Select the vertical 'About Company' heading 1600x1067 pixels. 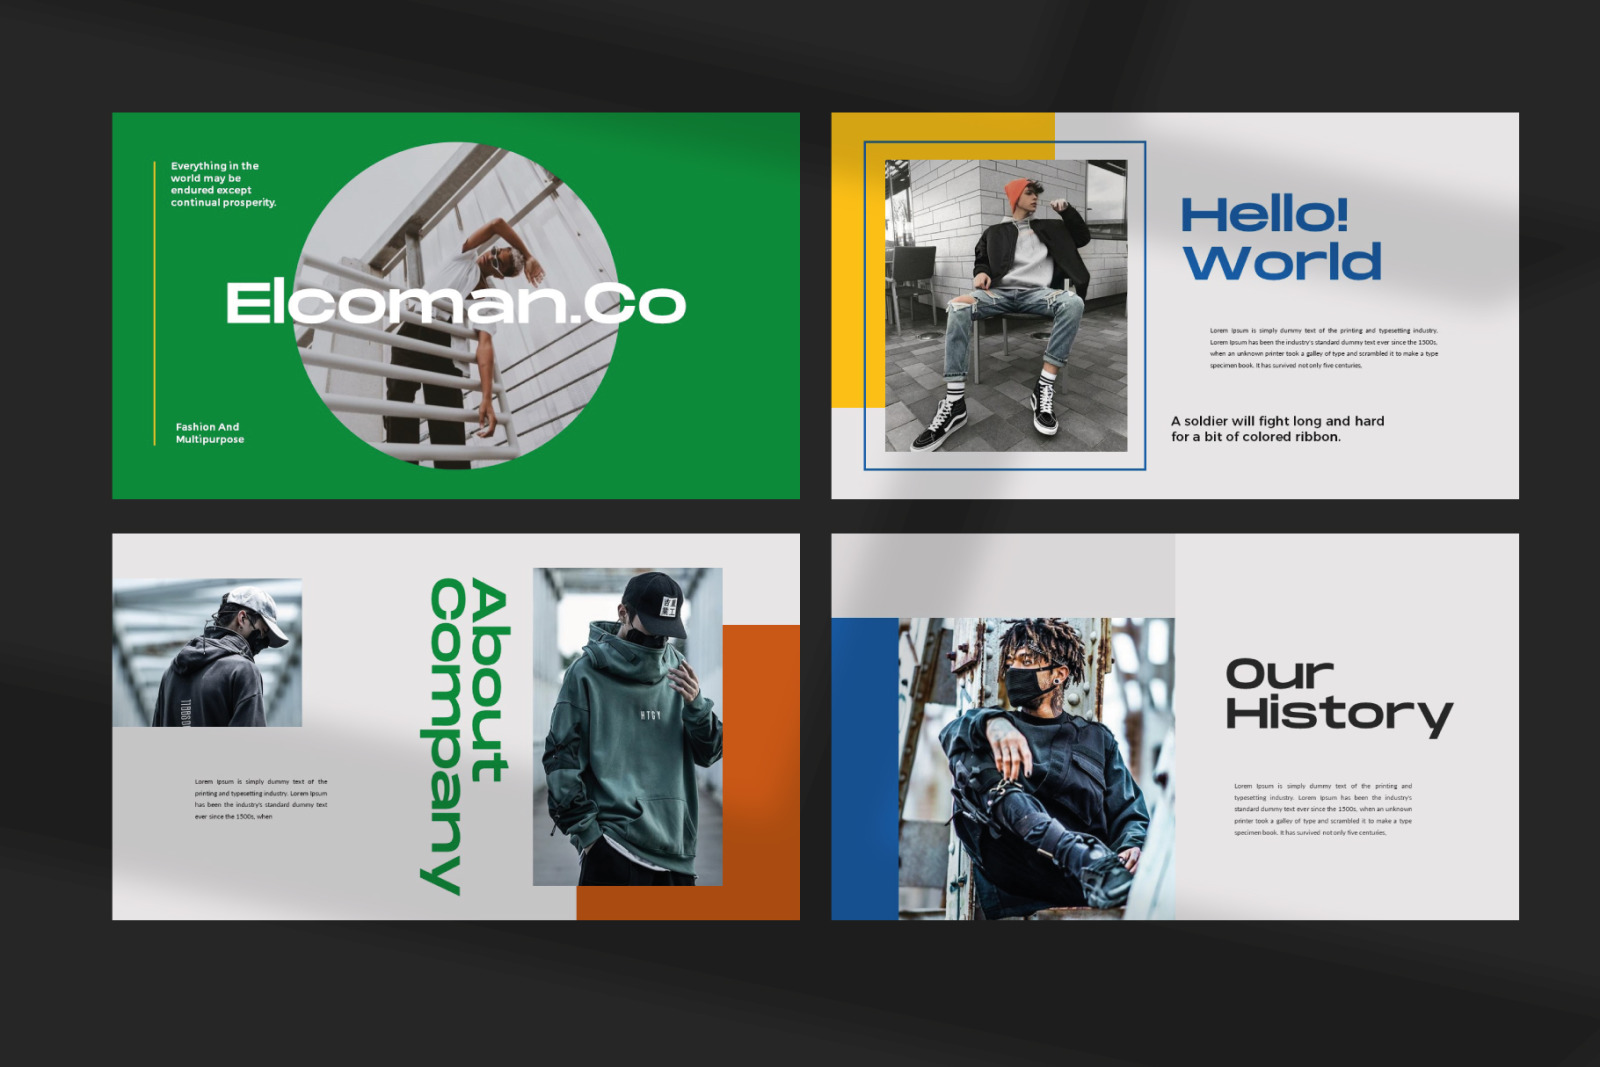(468, 735)
